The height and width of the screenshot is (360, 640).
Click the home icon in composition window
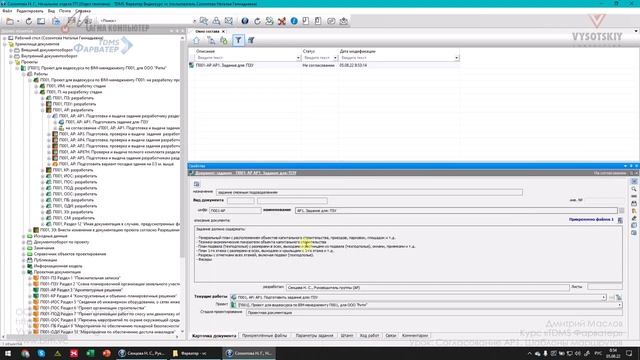point(196,40)
